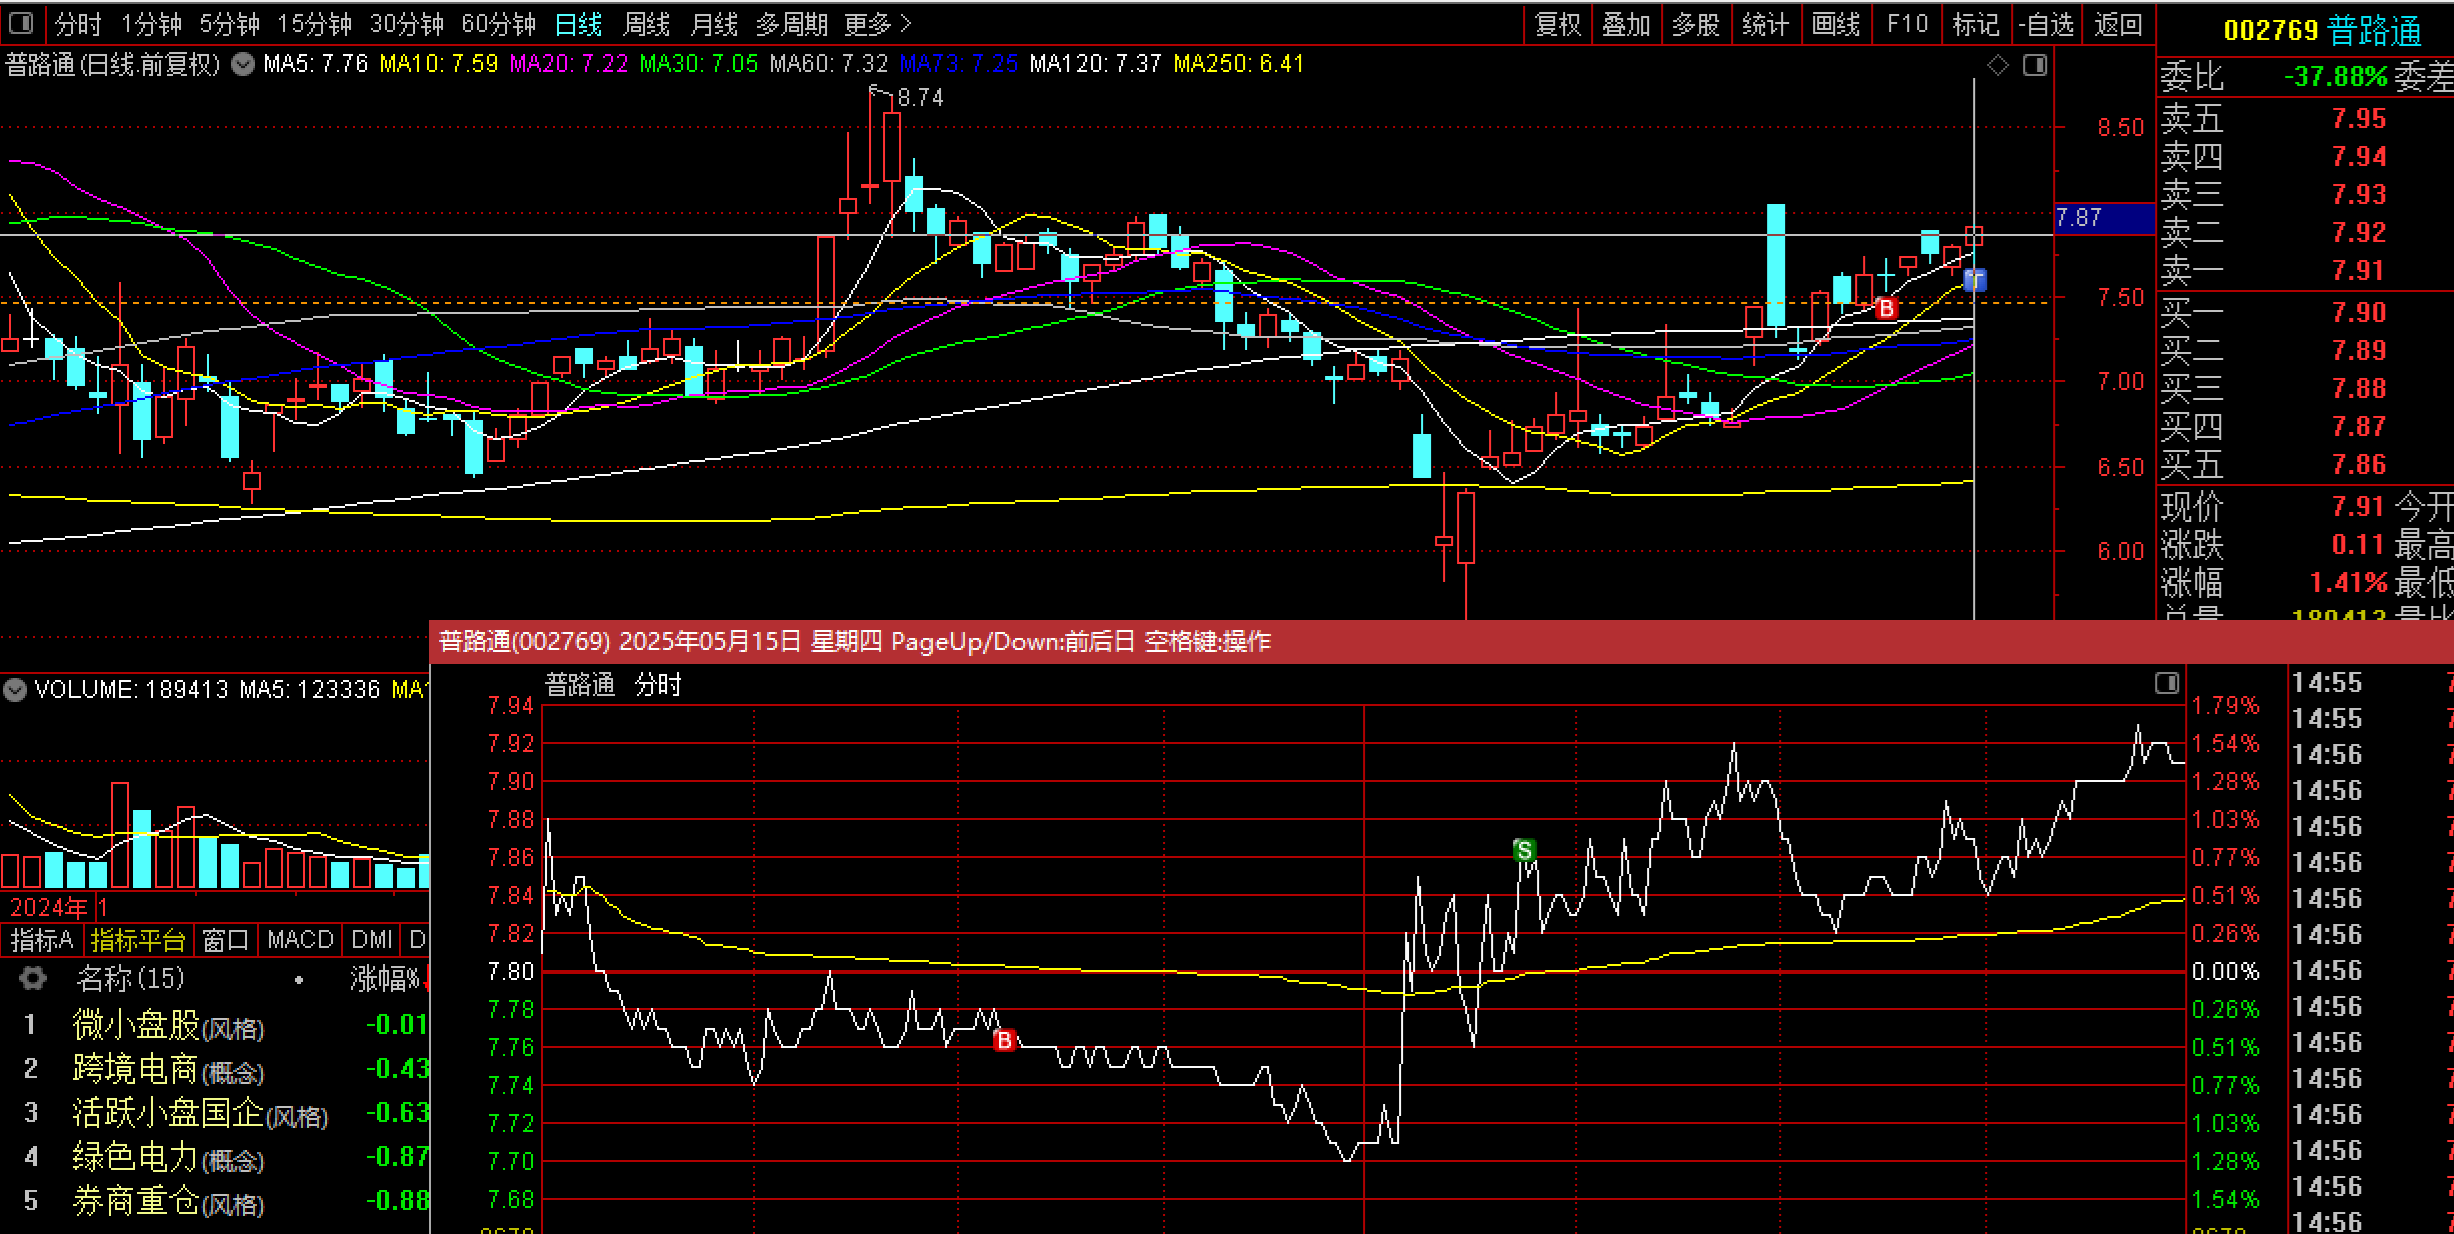Click the -自选 remove from watchlist button

[x=2046, y=24]
